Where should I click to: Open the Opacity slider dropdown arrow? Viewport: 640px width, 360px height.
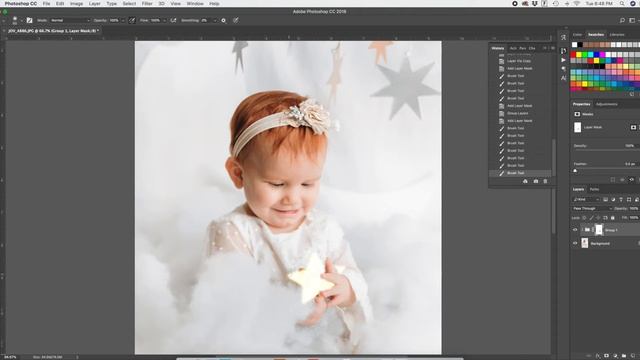(x=123, y=20)
